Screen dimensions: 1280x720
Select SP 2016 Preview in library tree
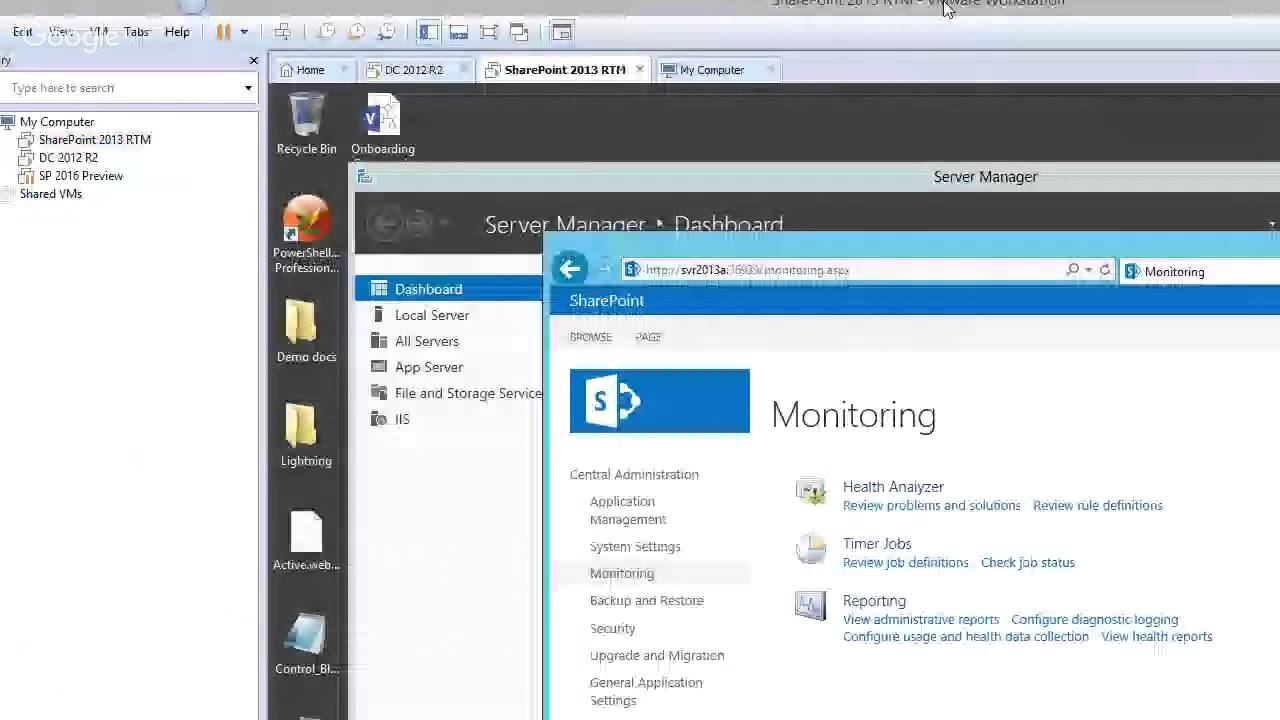[x=80, y=176]
